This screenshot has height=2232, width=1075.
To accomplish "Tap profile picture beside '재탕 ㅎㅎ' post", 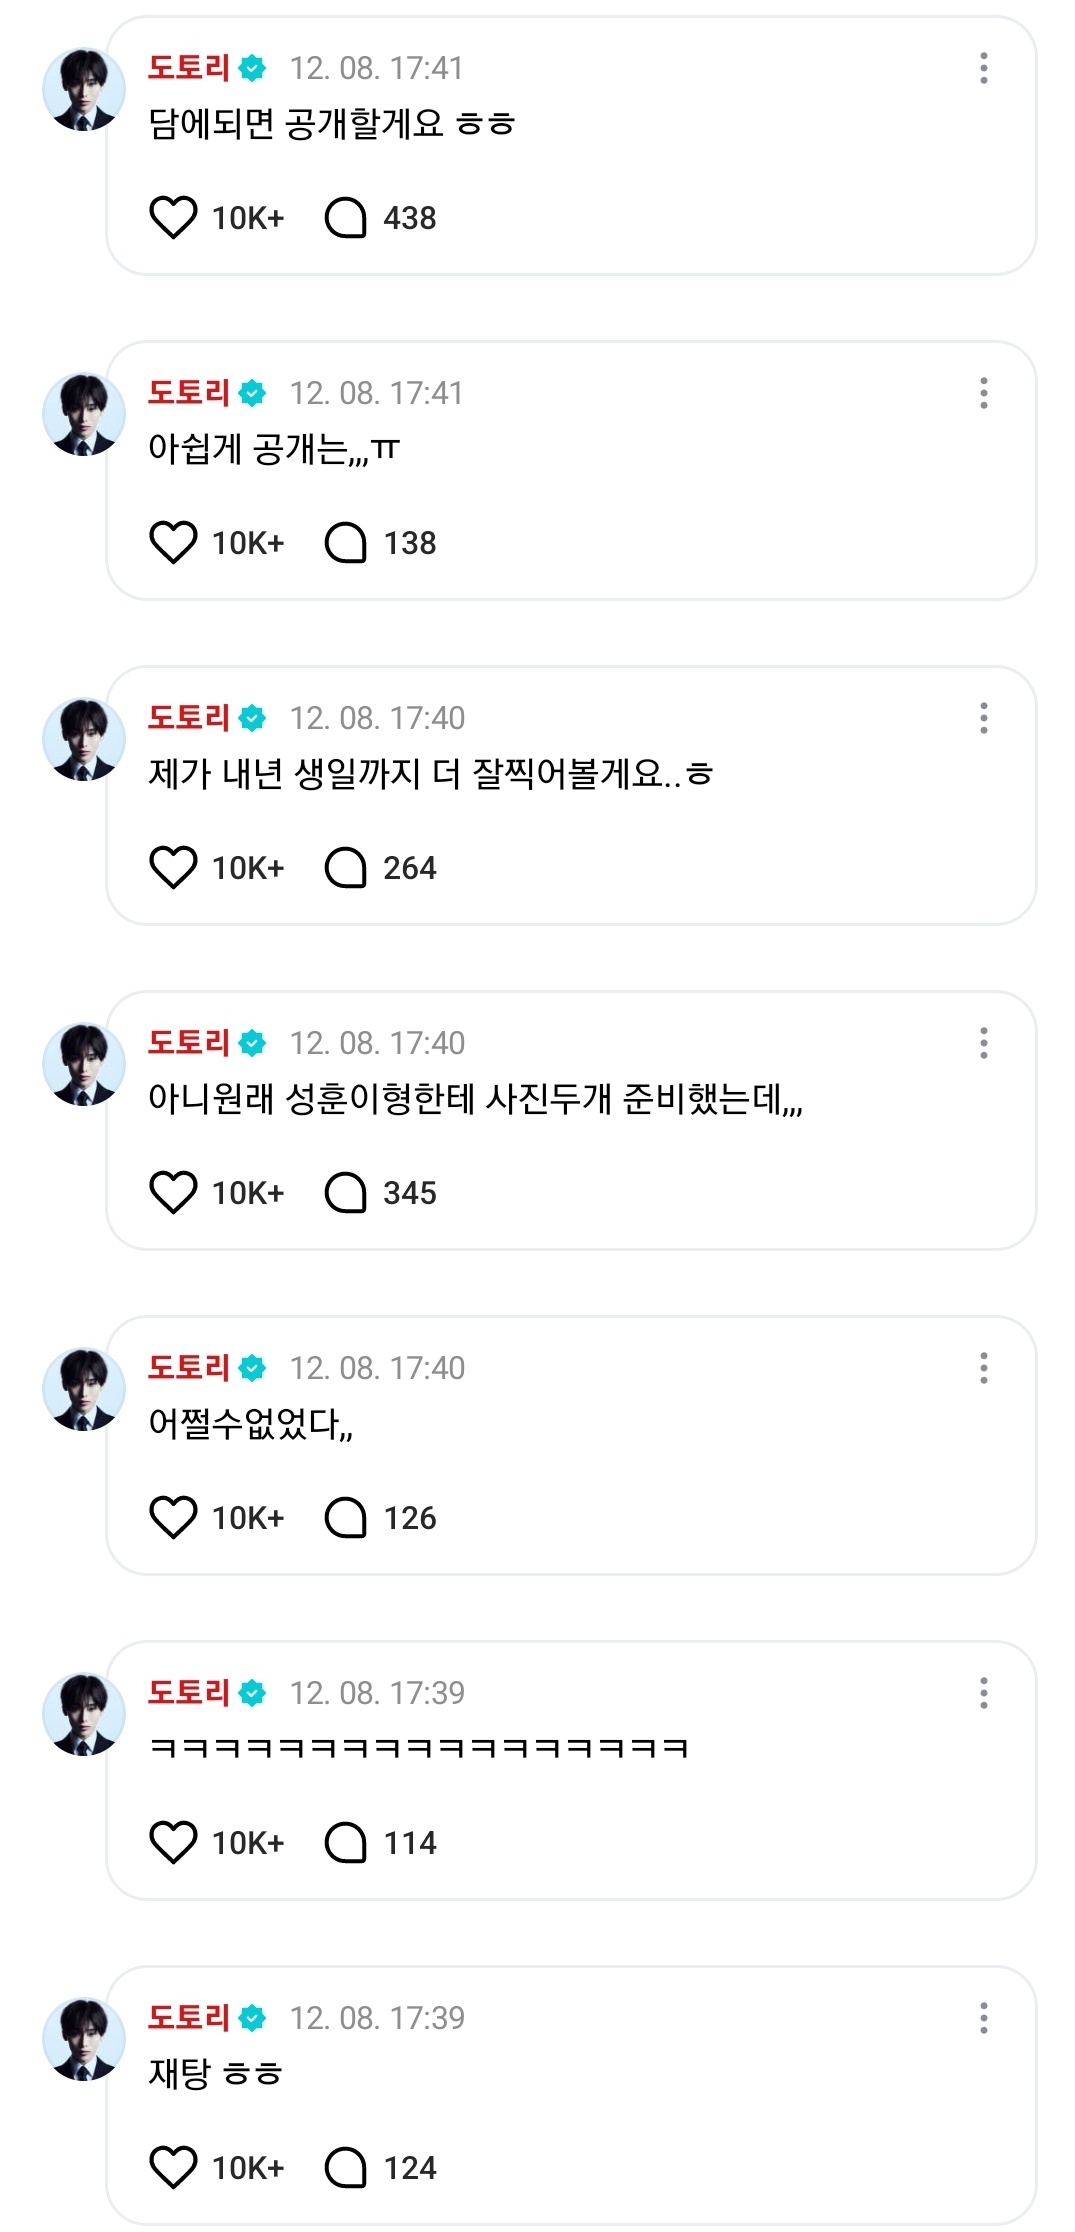I will 83,2040.
